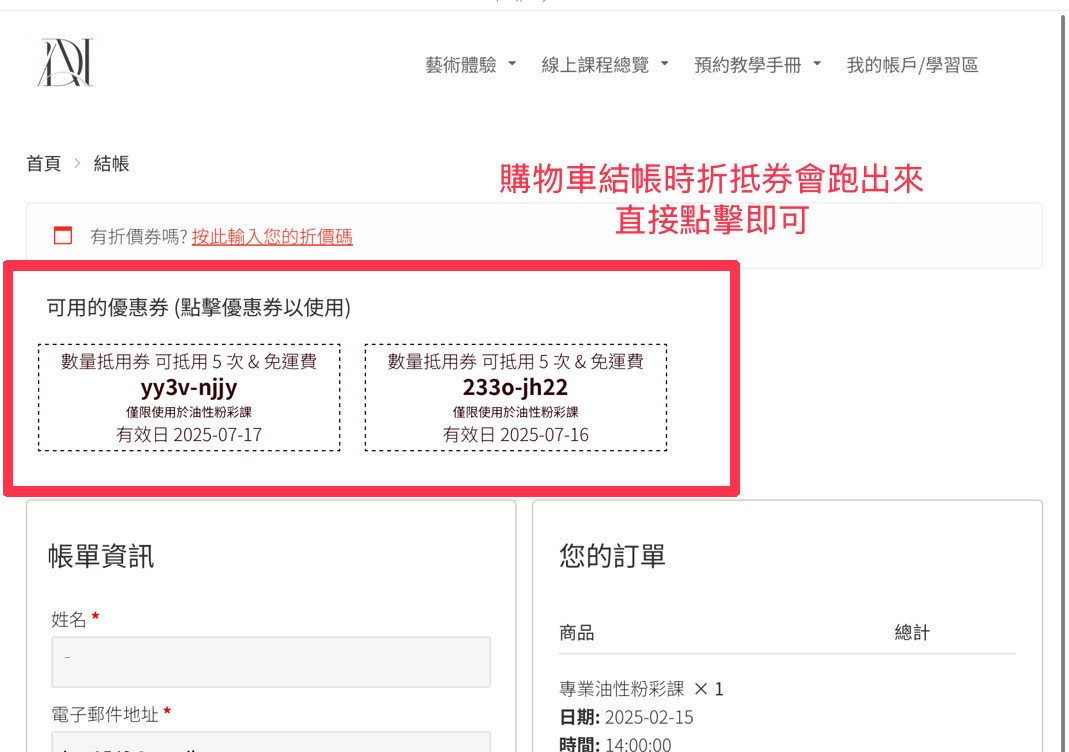Select the 預約教學手冊 menu label
The image size is (1069, 752).
(747, 66)
